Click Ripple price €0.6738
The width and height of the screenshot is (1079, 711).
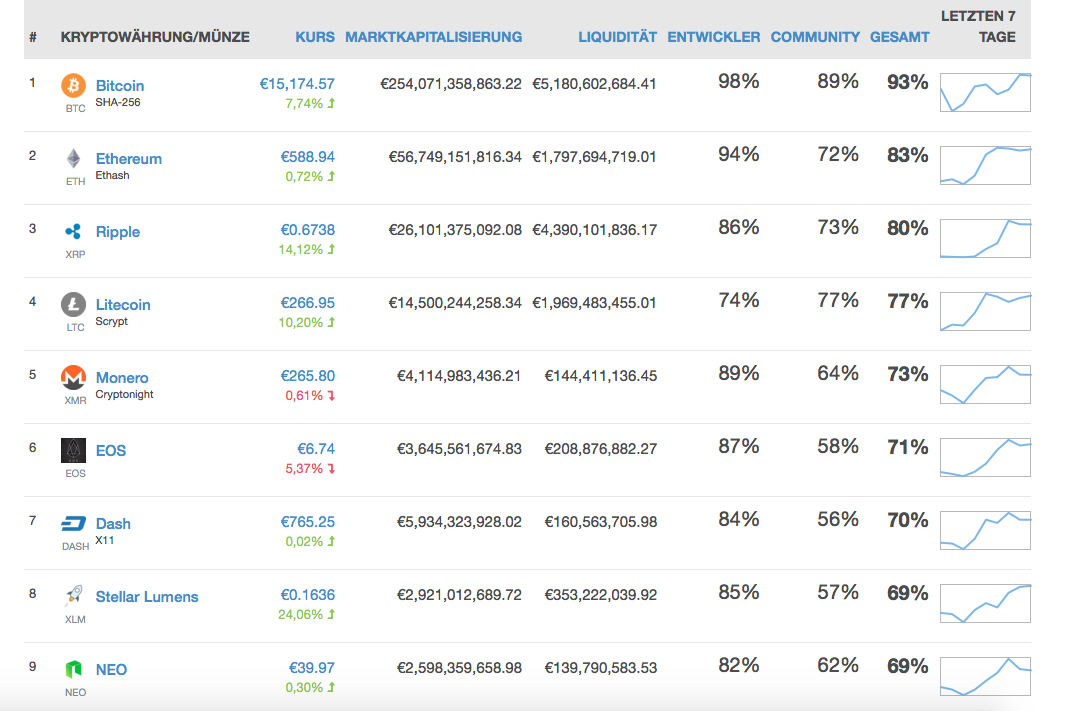[308, 230]
